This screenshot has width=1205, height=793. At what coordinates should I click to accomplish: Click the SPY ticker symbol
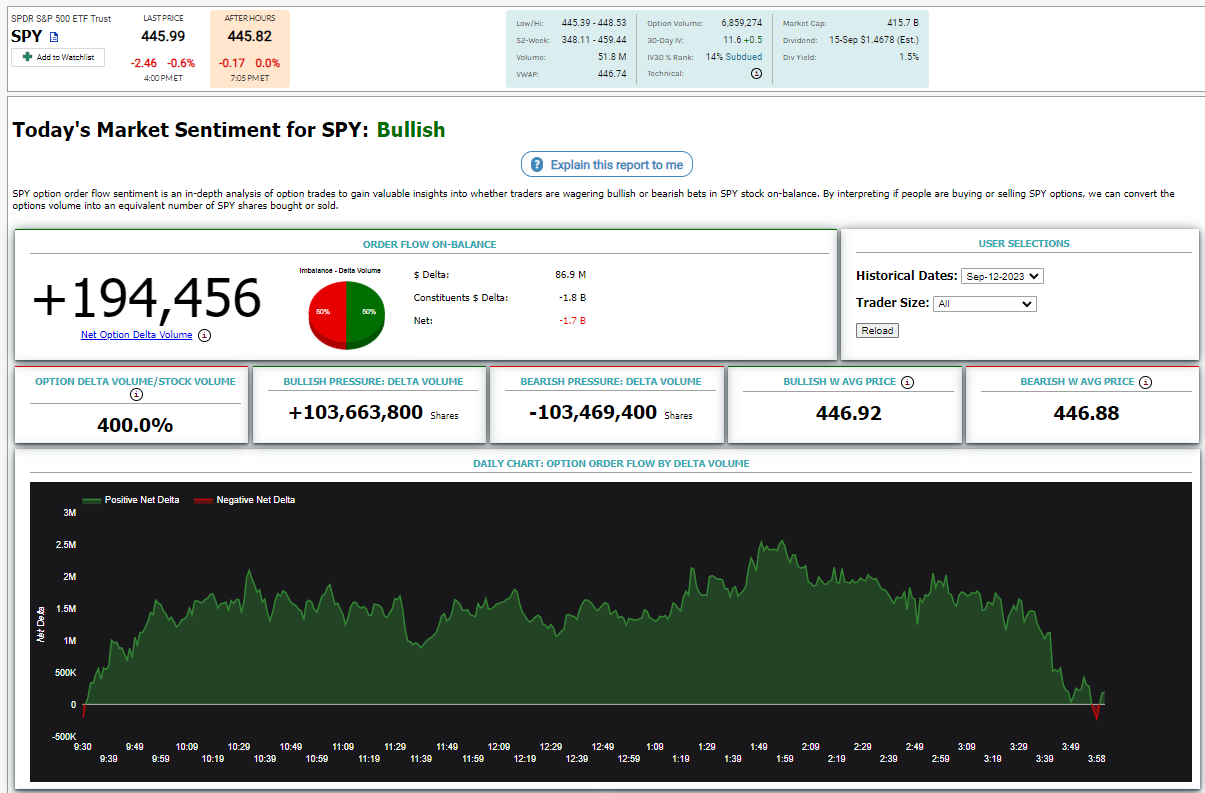coord(28,36)
